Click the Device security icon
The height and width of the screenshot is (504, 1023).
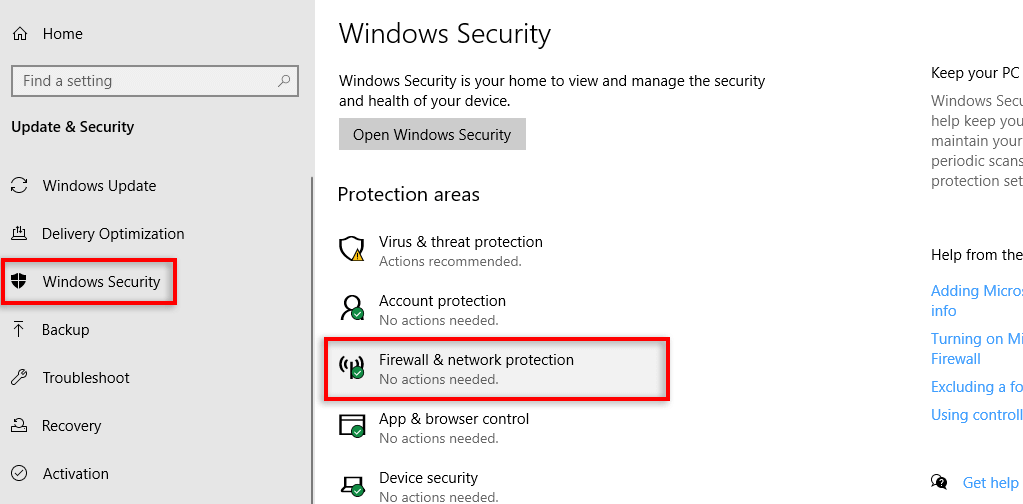coord(352,486)
